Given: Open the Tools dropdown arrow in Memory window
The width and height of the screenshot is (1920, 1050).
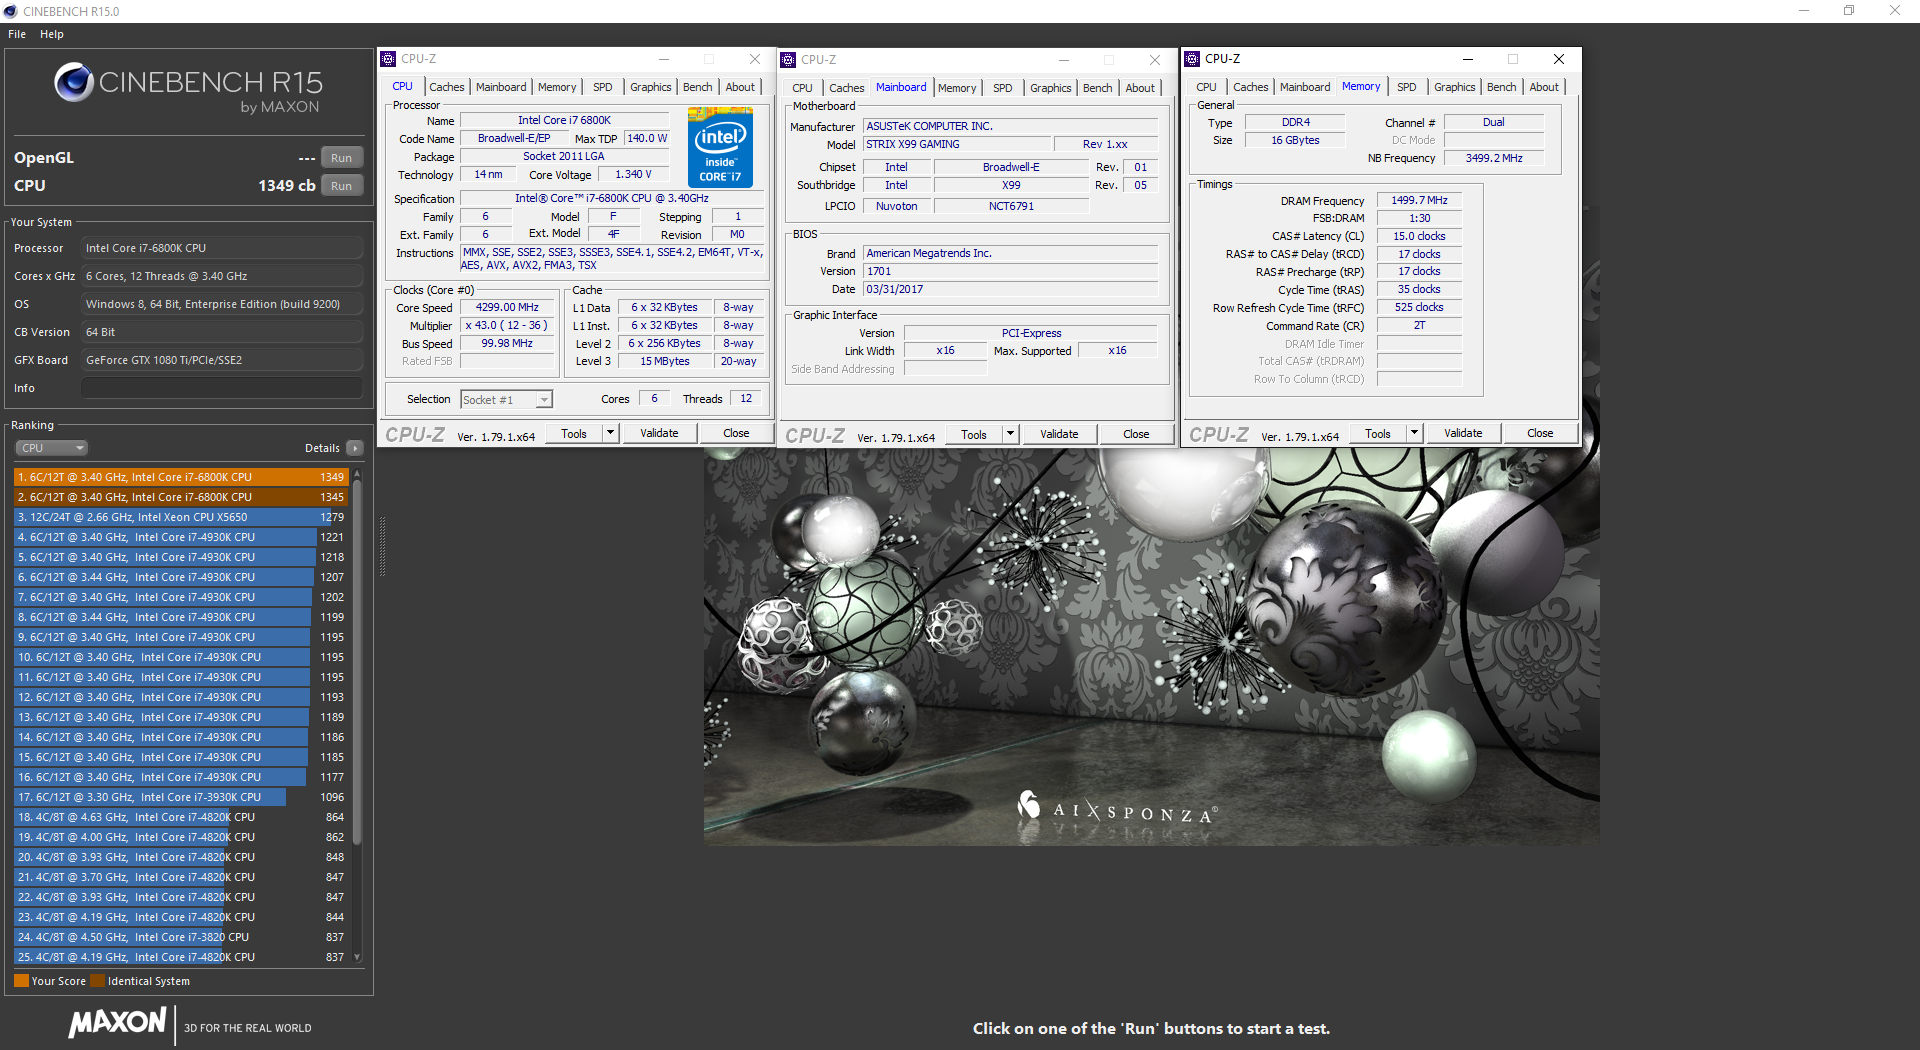Looking at the screenshot, I should (x=1414, y=433).
